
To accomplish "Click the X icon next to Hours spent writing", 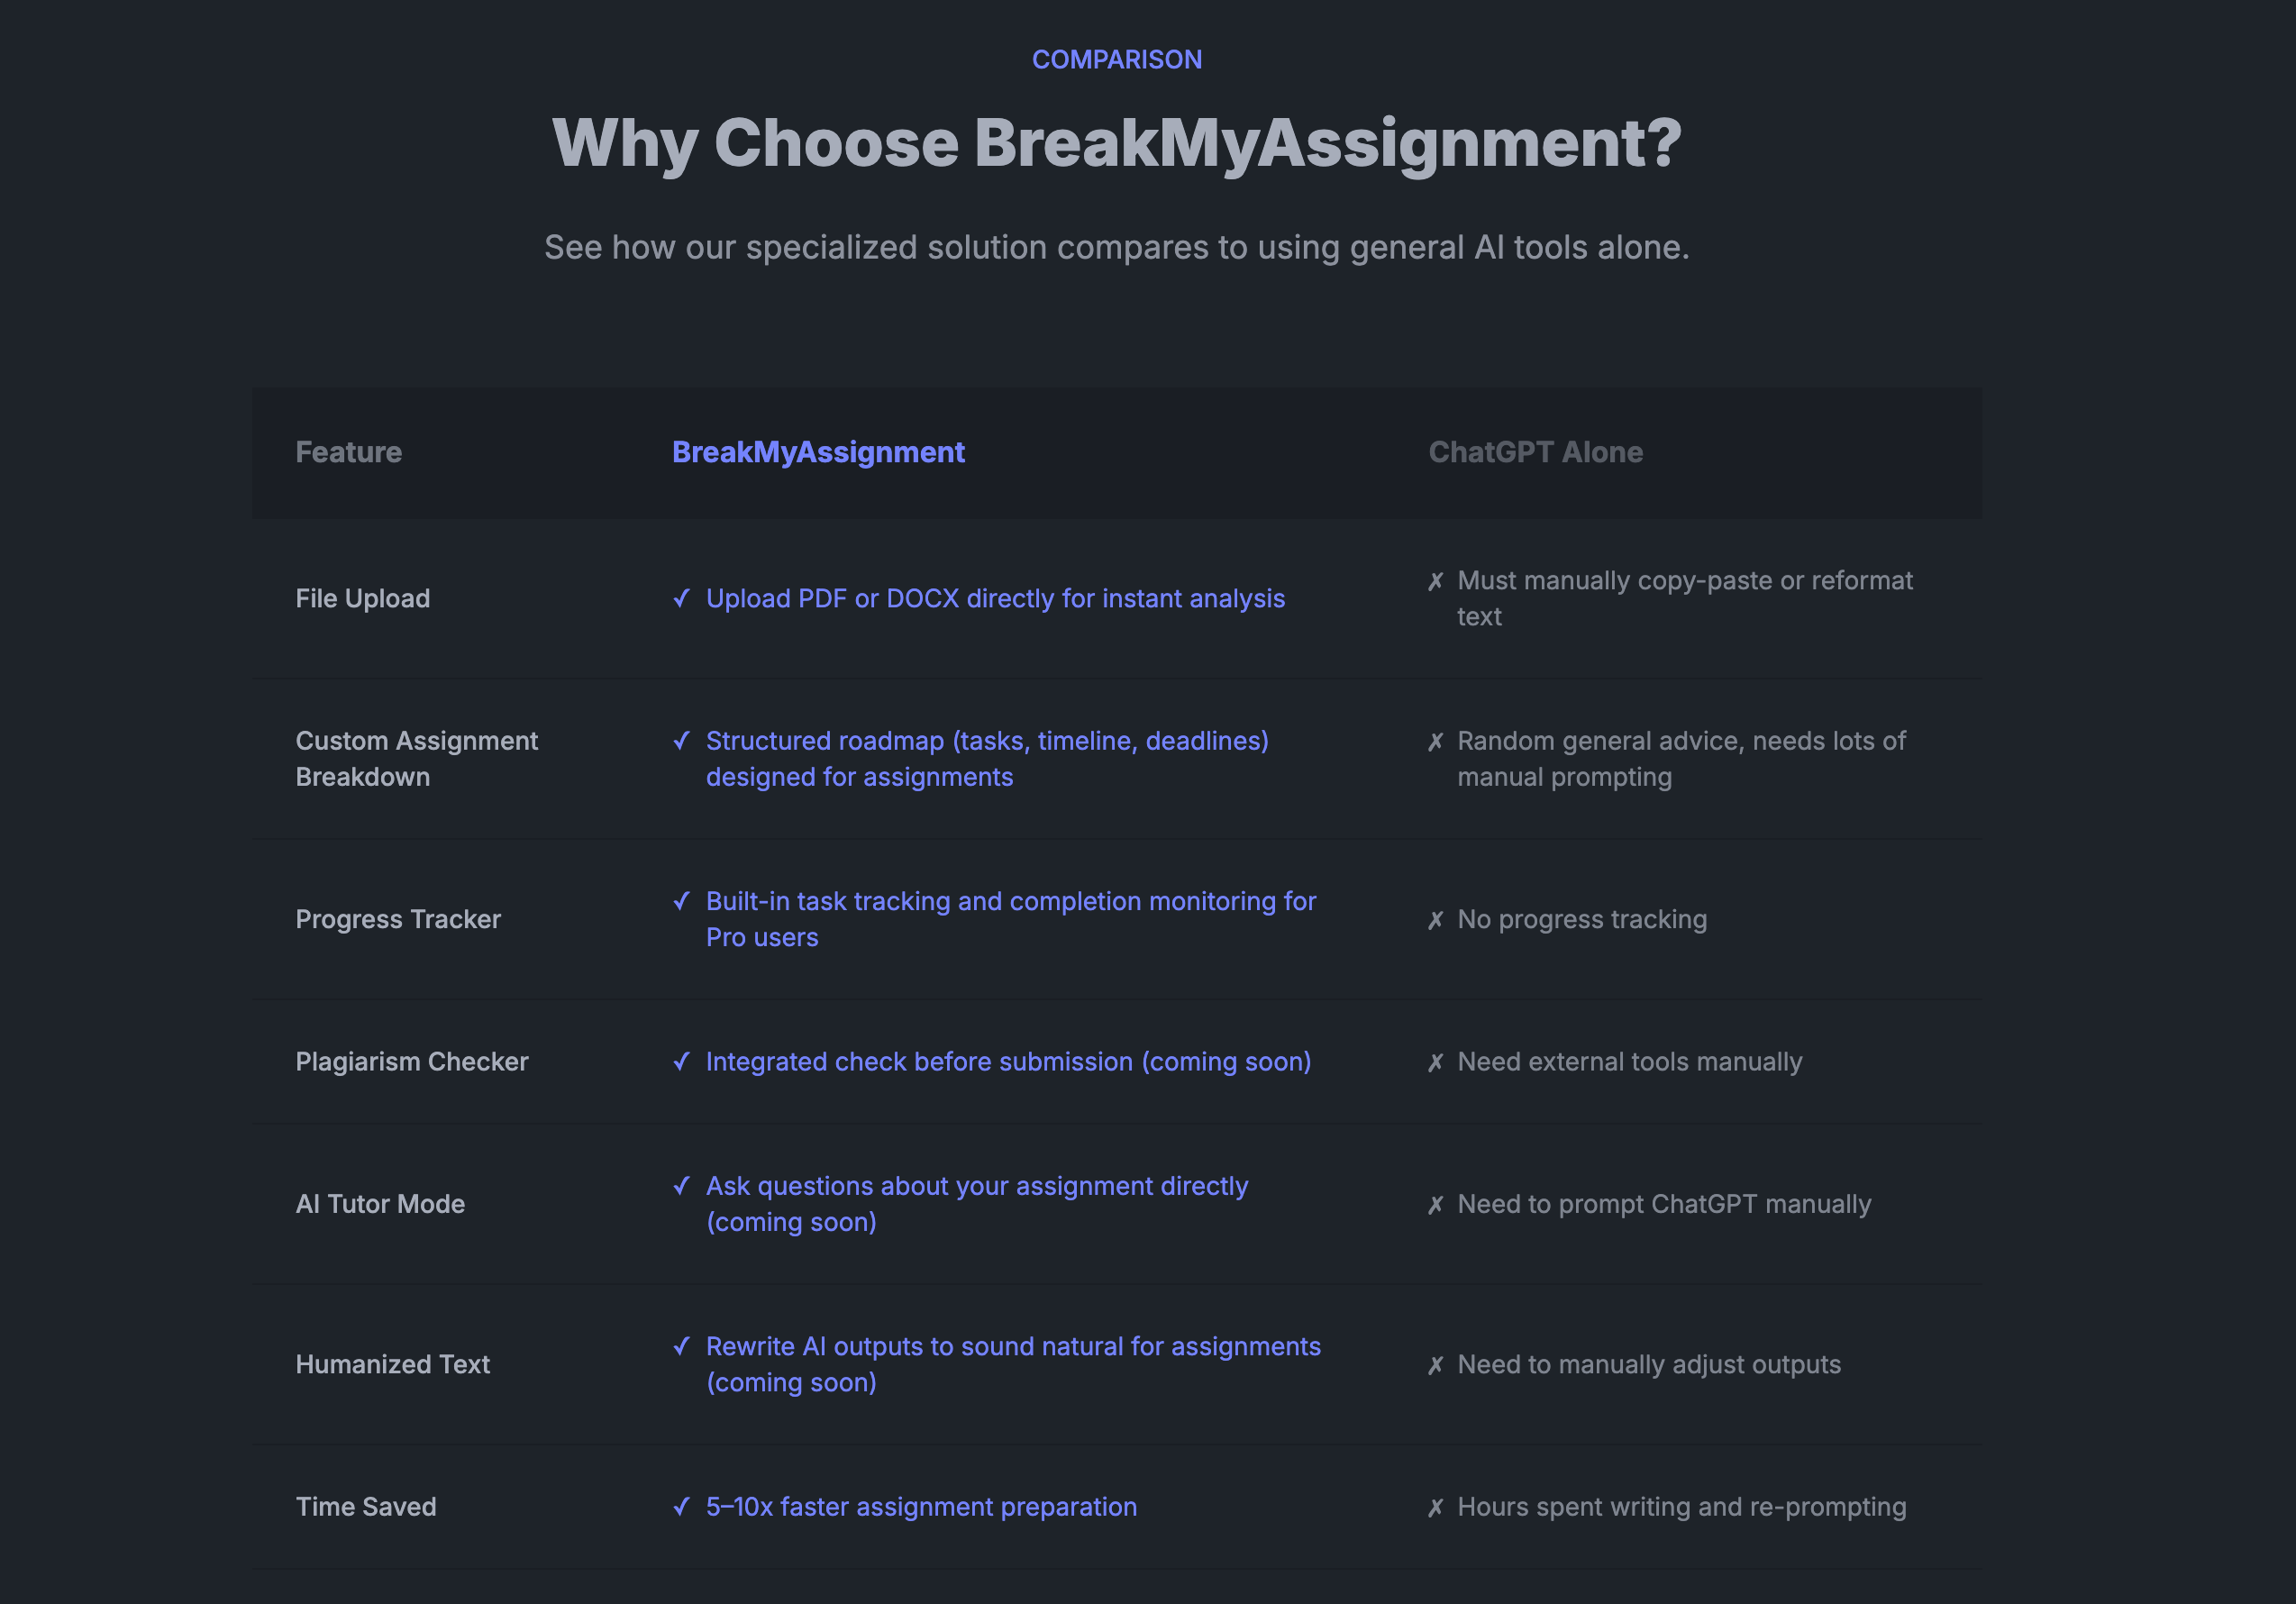I will (1436, 1507).
